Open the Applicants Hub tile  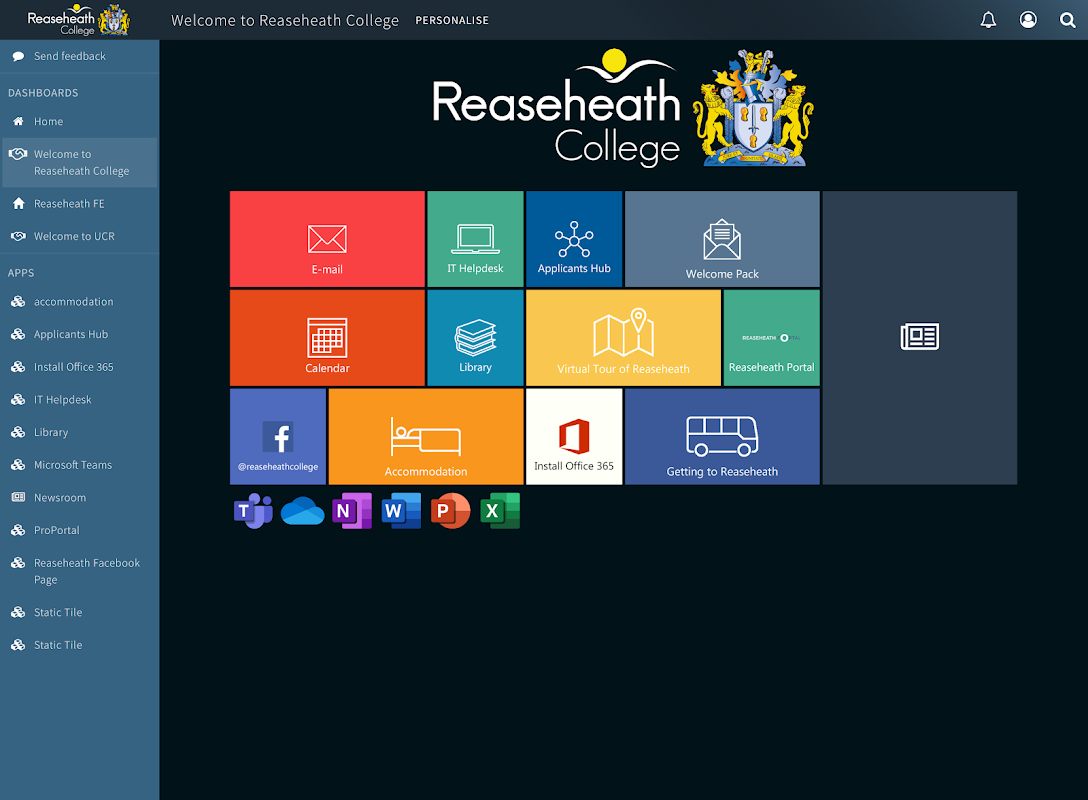[x=574, y=239]
